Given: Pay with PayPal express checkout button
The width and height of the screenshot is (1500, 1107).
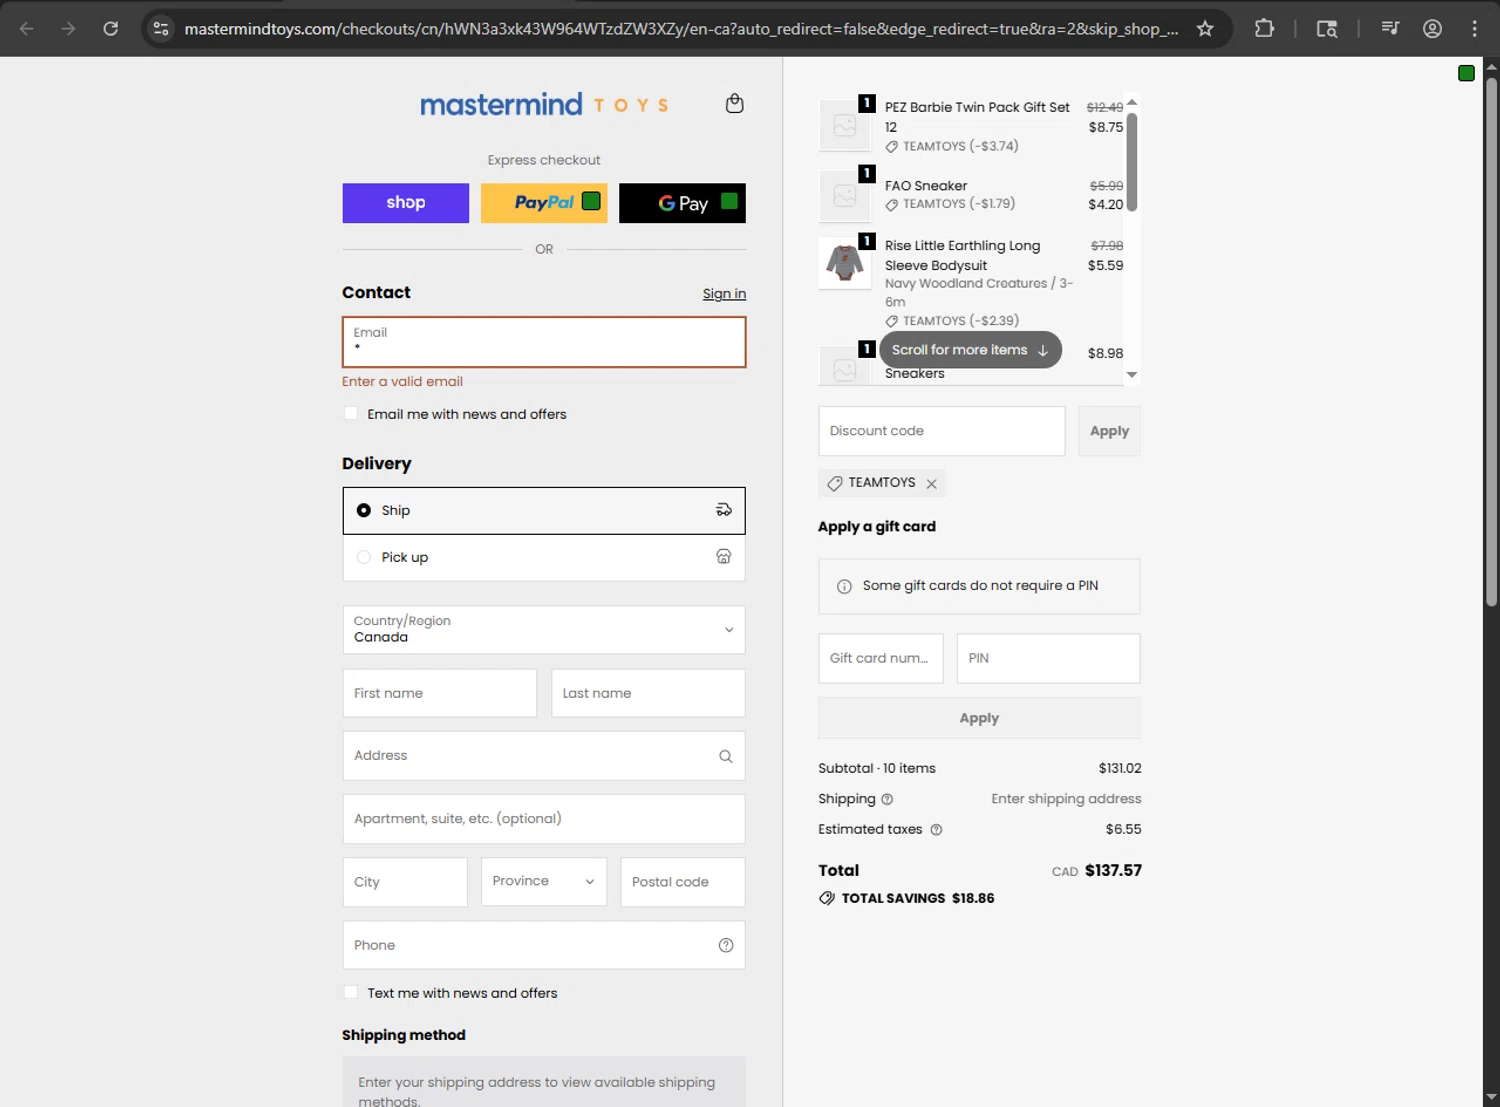Looking at the screenshot, I should click(x=544, y=203).
